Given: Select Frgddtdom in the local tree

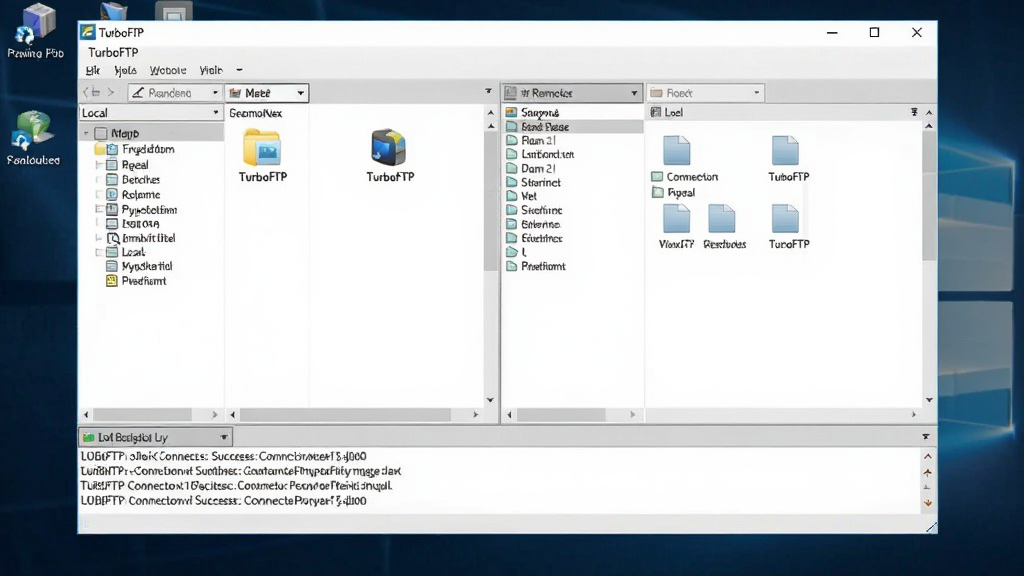Looking at the screenshot, I should [x=148, y=150].
